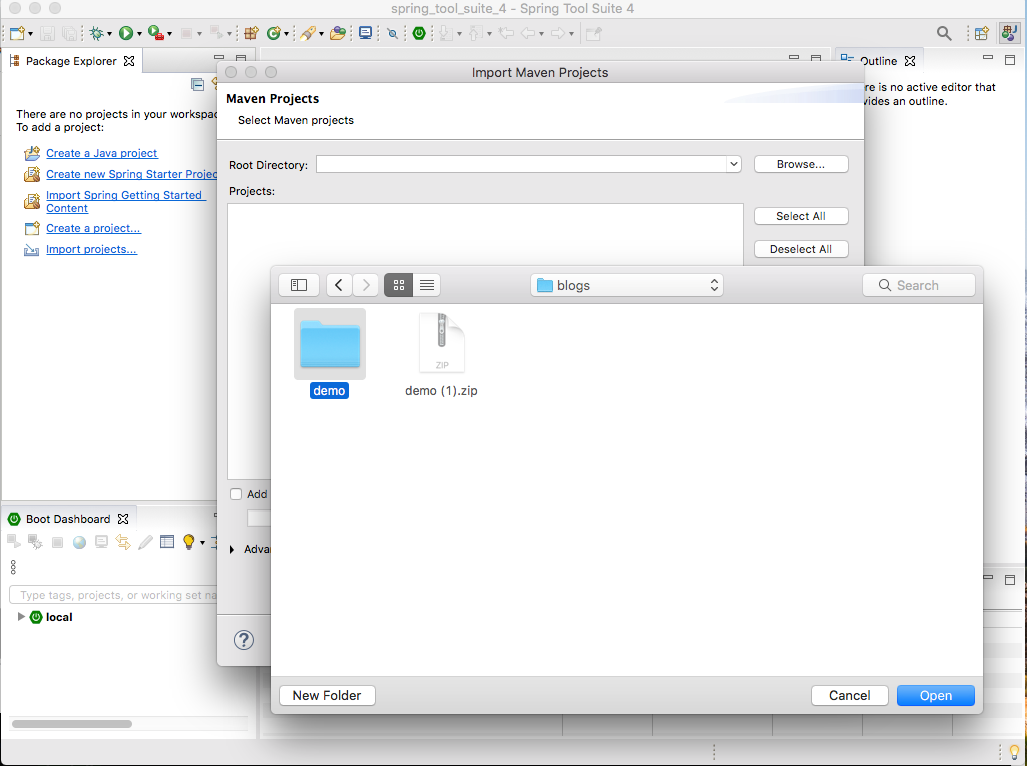Click the Java perspective icon at top right
The width and height of the screenshot is (1027, 766).
(x=1009, y=33)
